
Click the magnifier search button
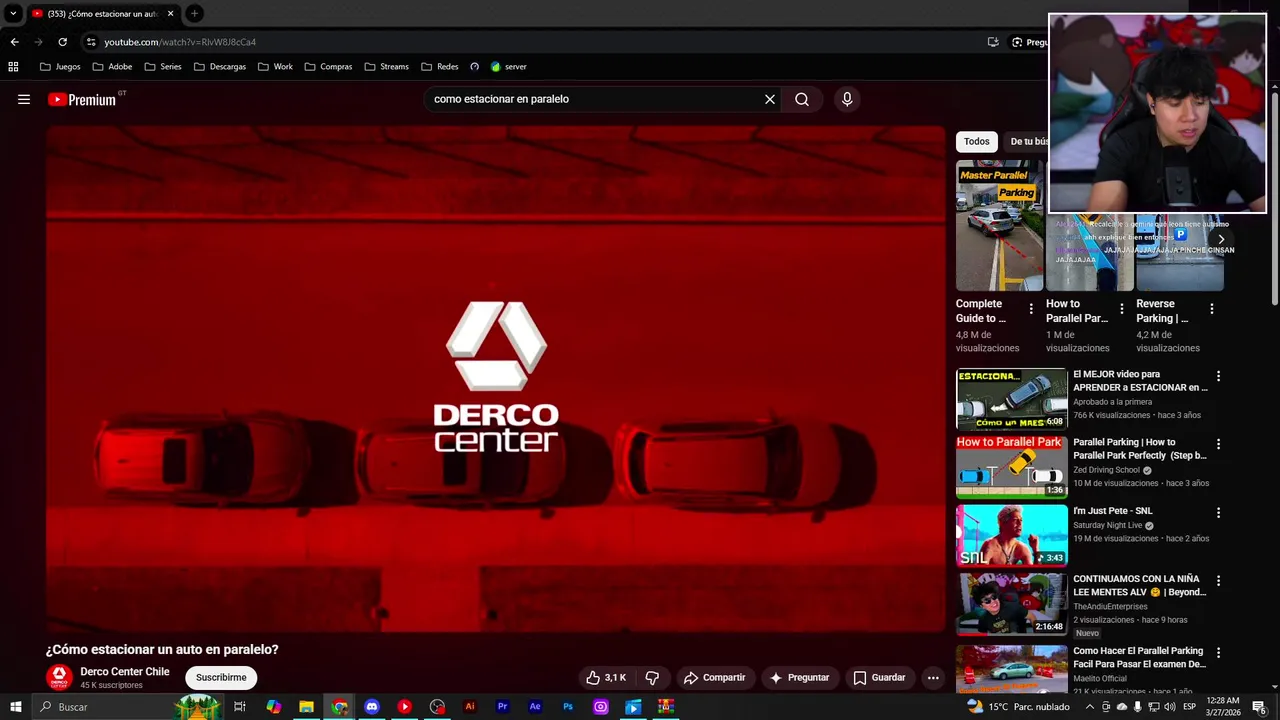point(802,99)
